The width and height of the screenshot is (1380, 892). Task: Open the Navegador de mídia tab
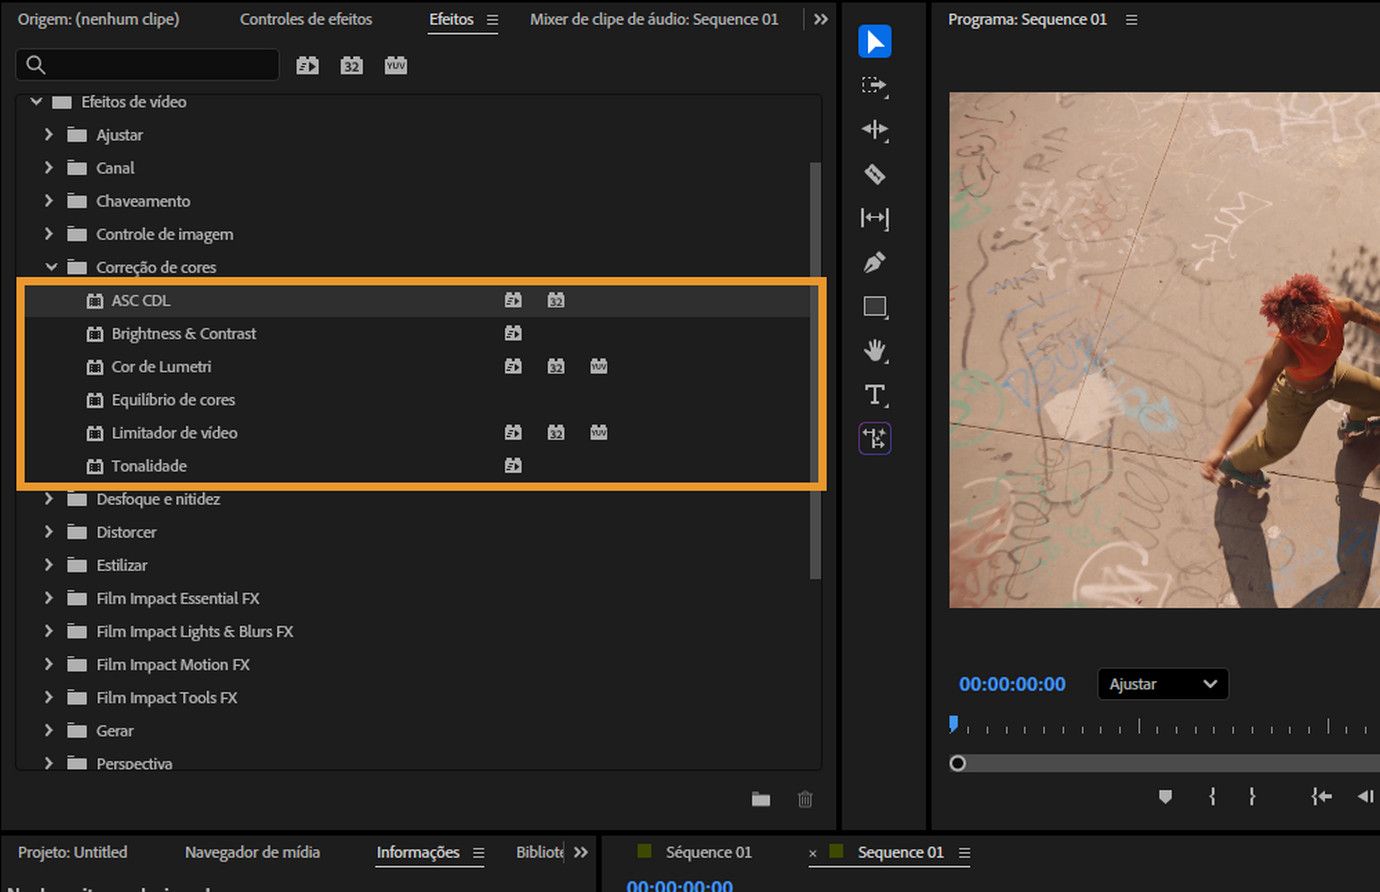pos(252,852)
